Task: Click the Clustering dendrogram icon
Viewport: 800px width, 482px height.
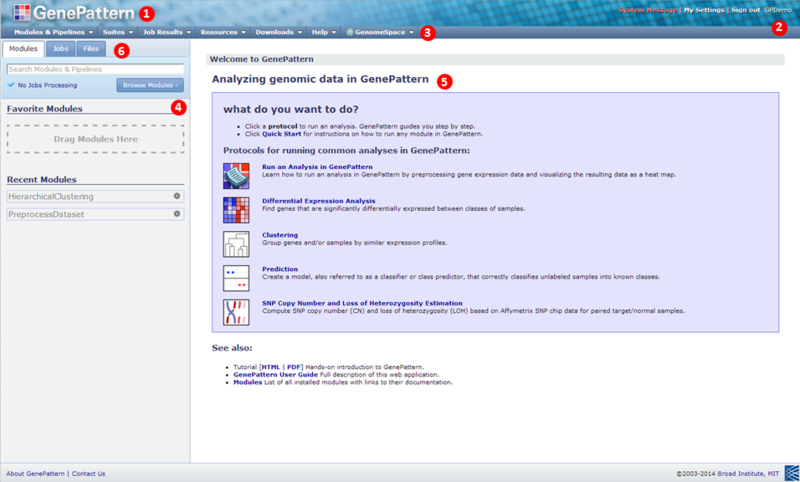Action: coord(236,244)
